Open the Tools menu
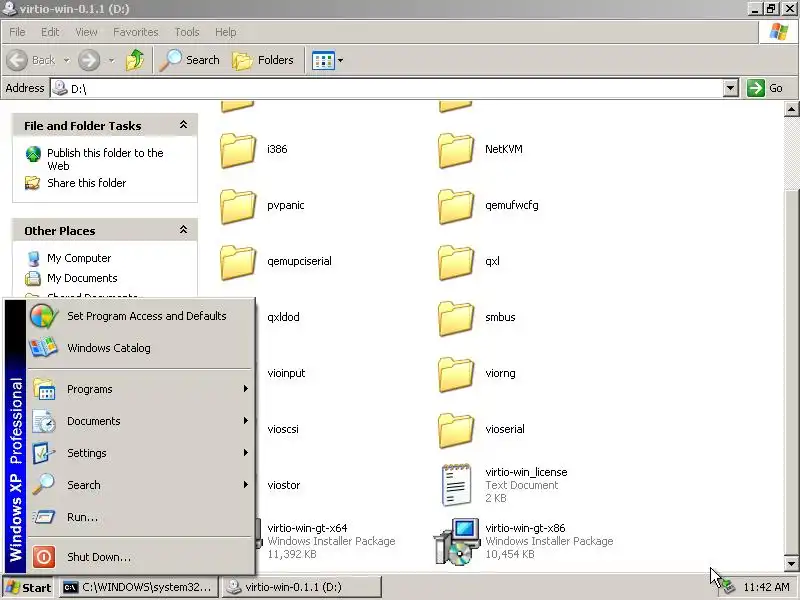 click(x=187, y=32)
